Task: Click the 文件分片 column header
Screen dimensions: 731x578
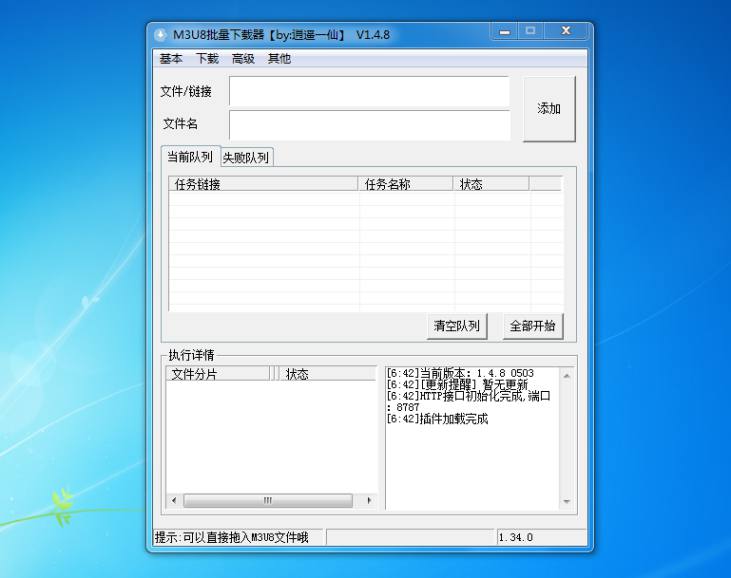Action: [x=218, y=374]
